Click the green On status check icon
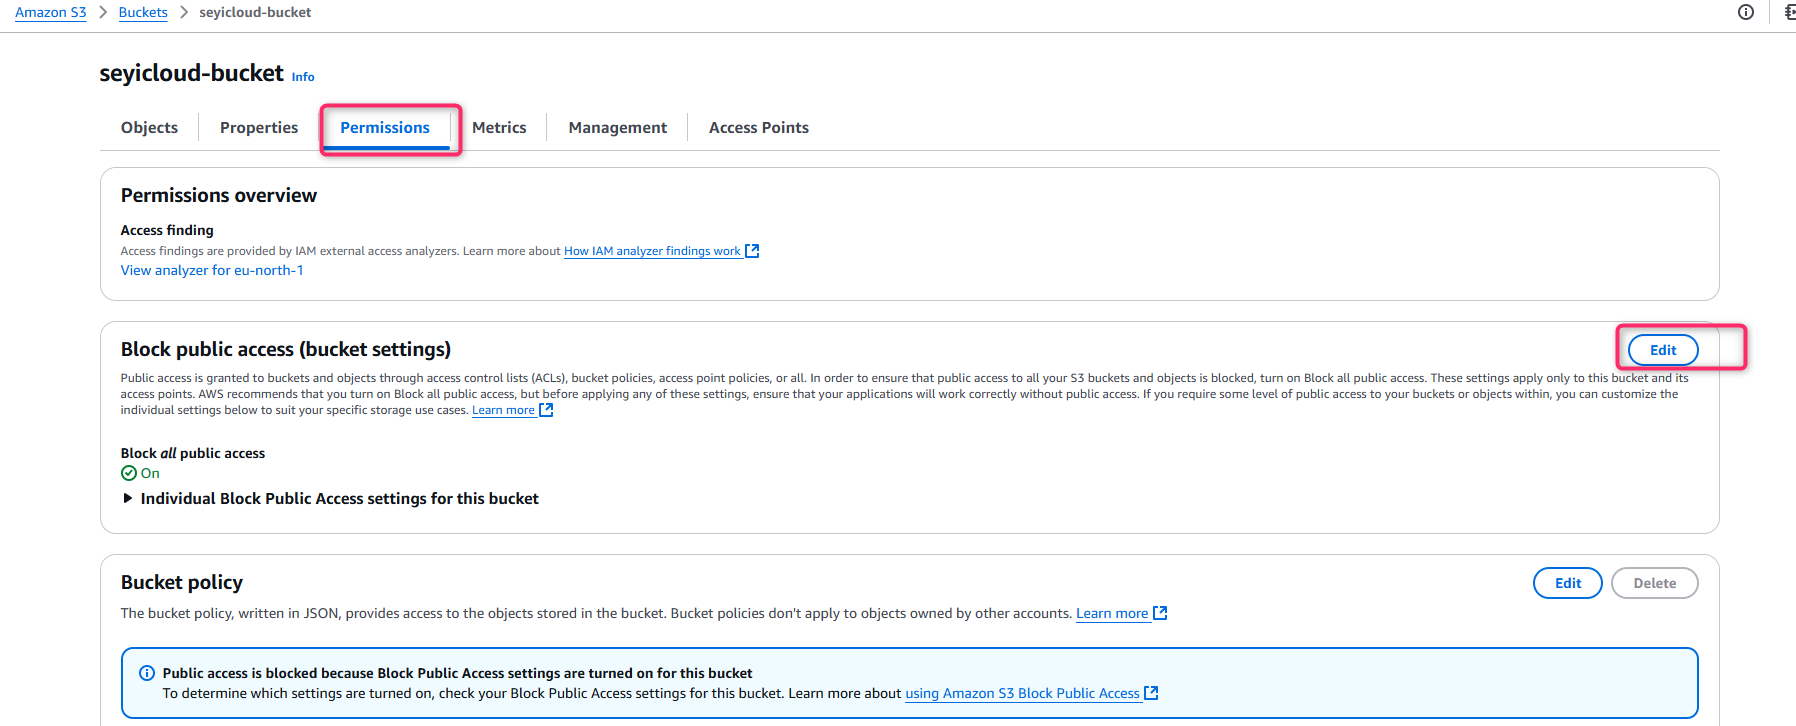Viewport: 1796px width, 726px height. [129, 473]
